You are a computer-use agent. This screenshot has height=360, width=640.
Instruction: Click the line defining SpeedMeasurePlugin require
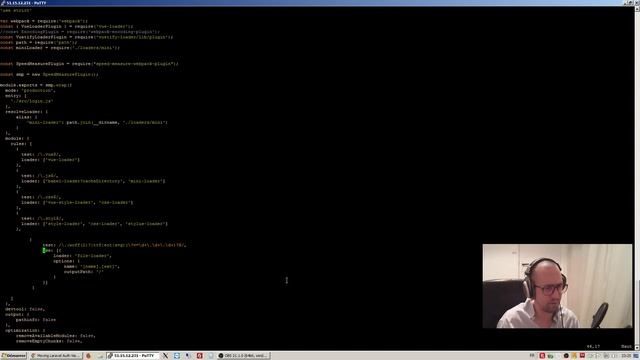(89, 64)
